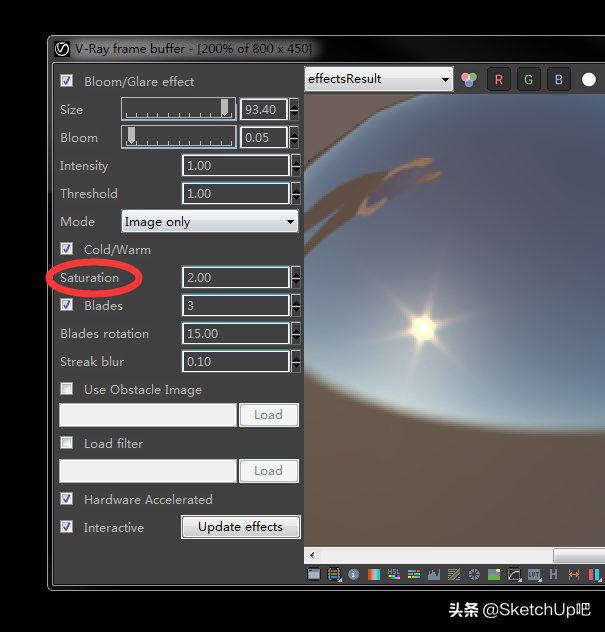Toggle the red channel R button
605x632 pixels.
click(499, 79)
